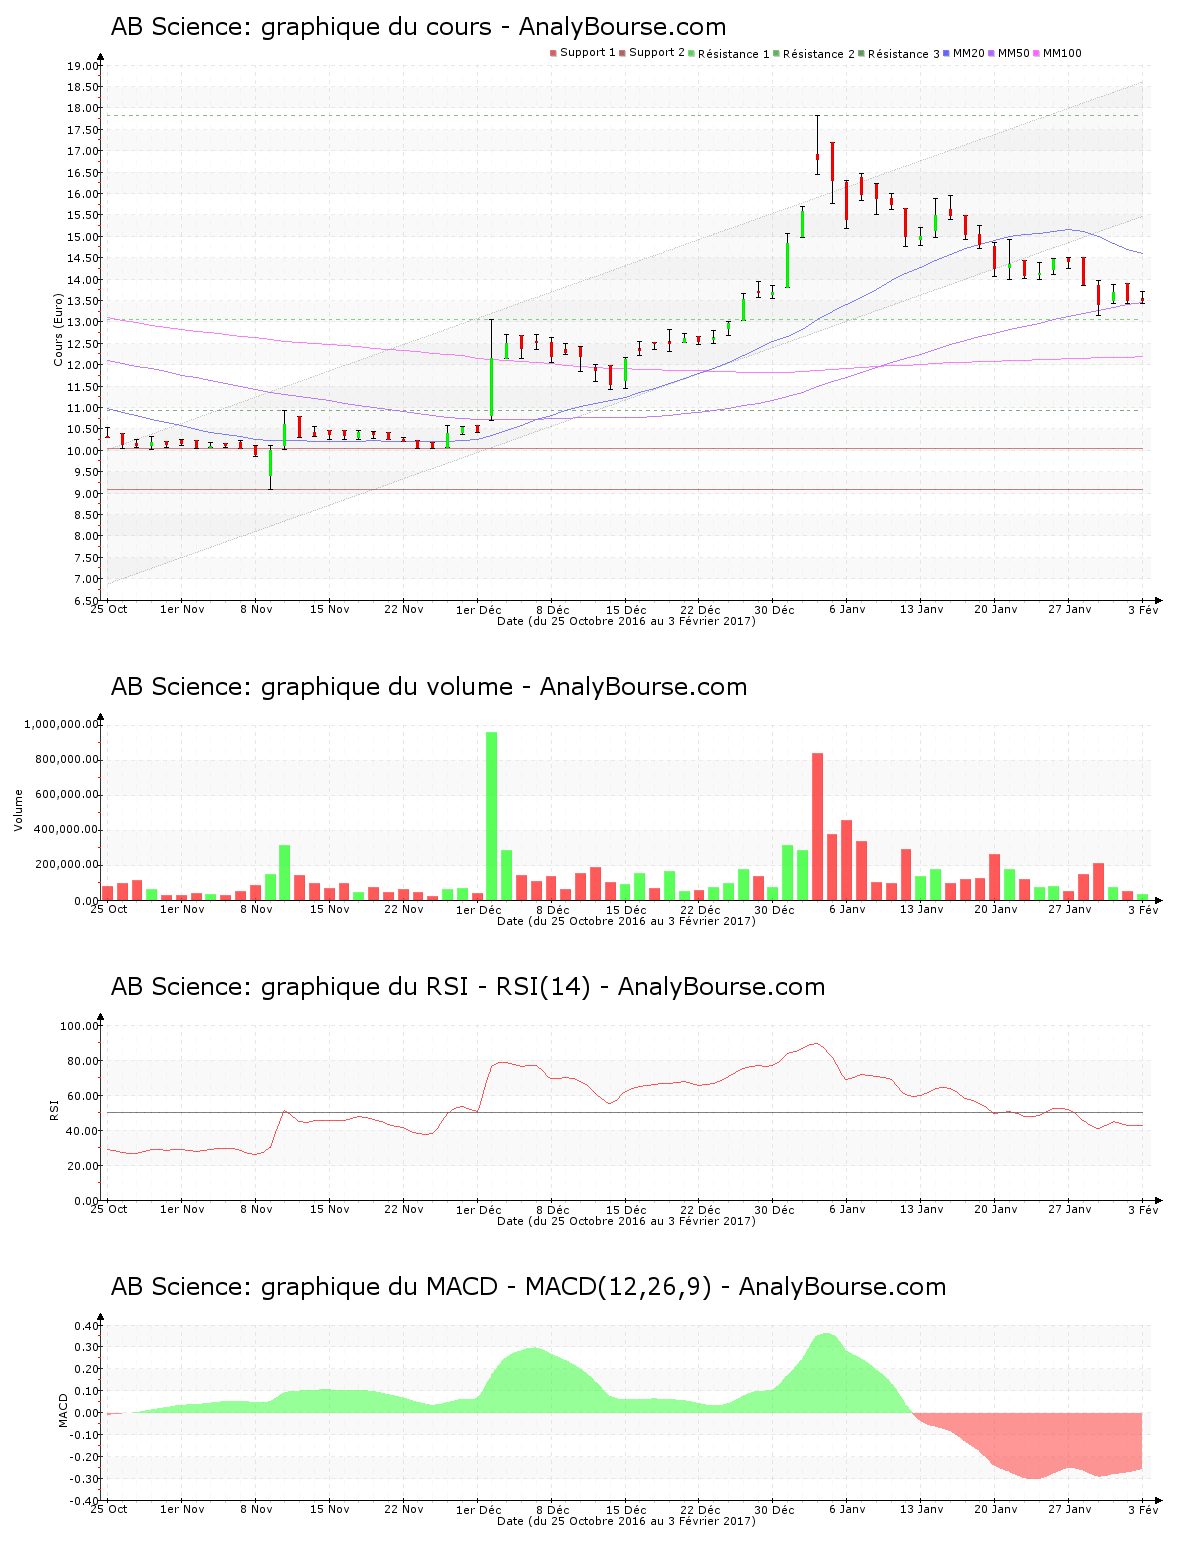The width and height of the screenshot is (1200, 1550).
Task: Click the Support 1 red legend swatch
Action: click(x=553, y=53)
